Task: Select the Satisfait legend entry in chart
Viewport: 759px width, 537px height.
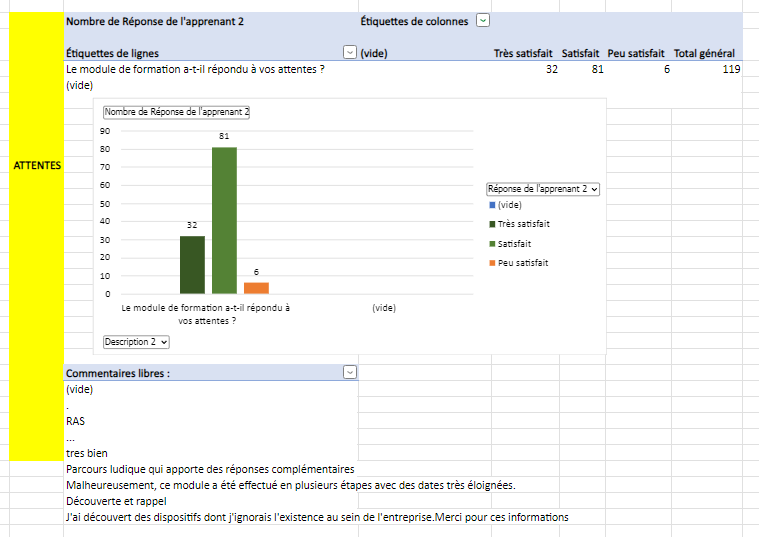Action: coord(514,243)
